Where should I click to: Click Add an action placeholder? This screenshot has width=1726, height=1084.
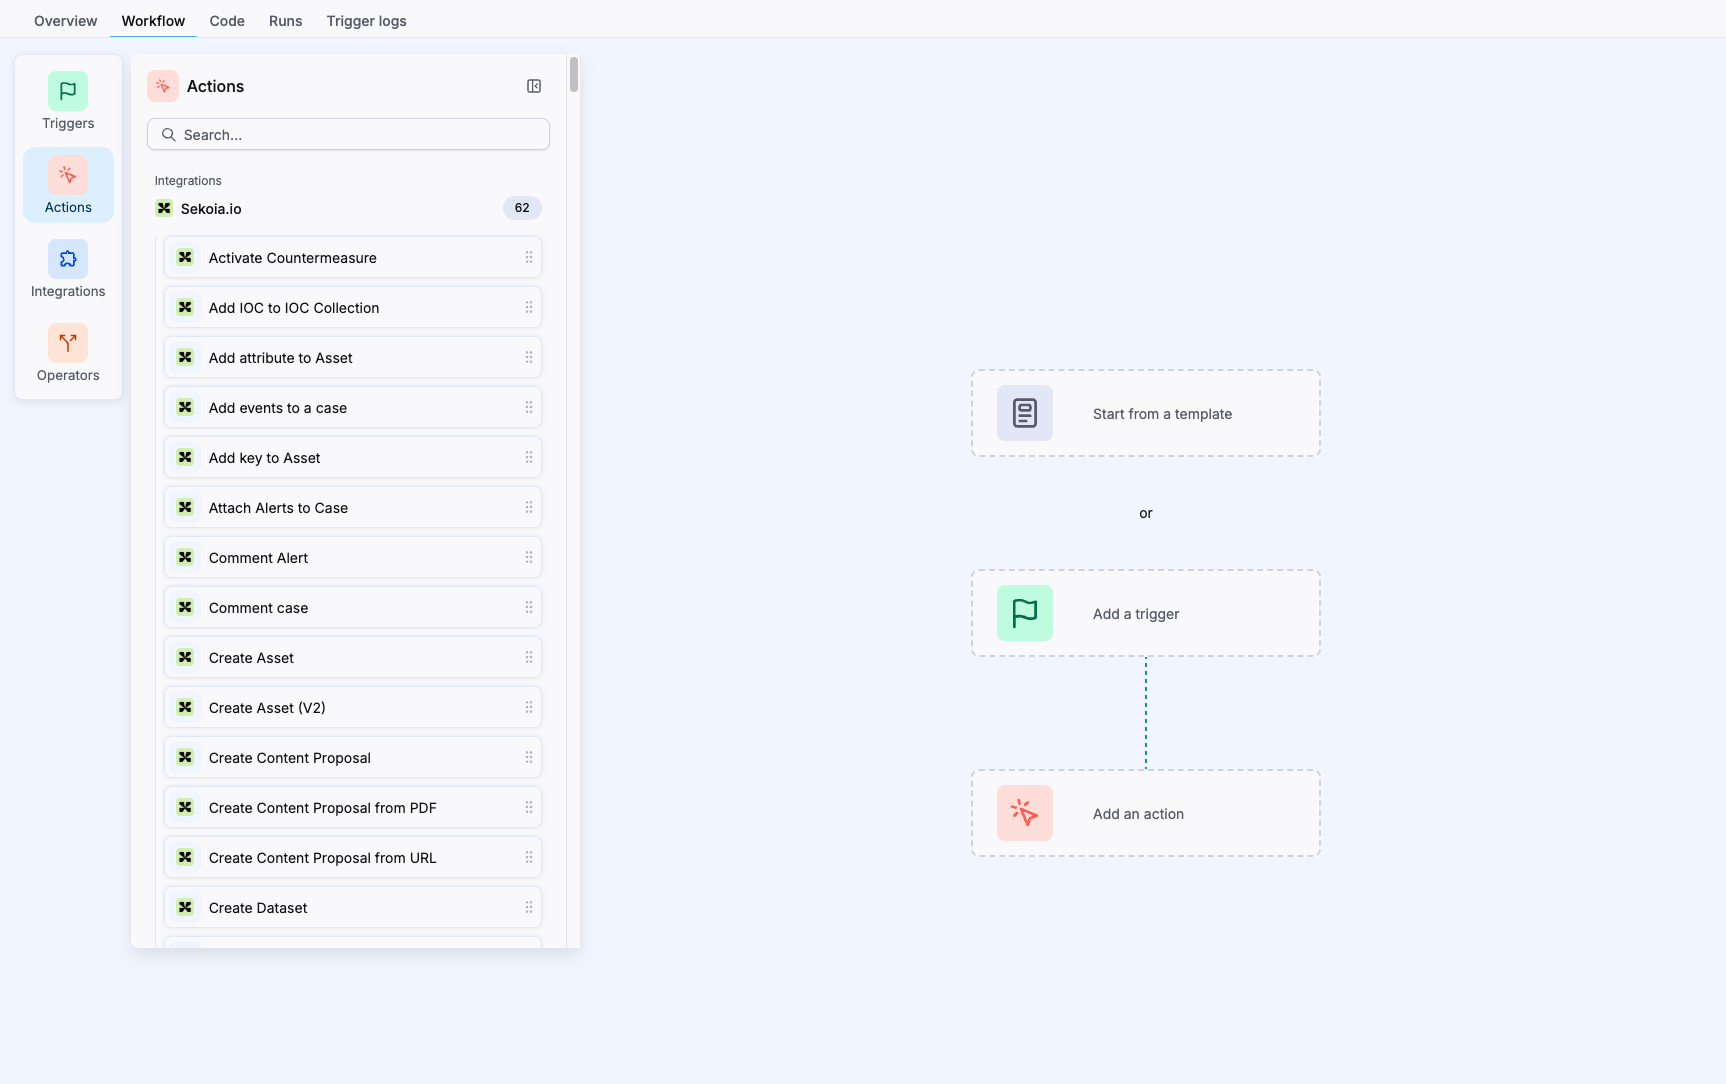pos(1146,814)
